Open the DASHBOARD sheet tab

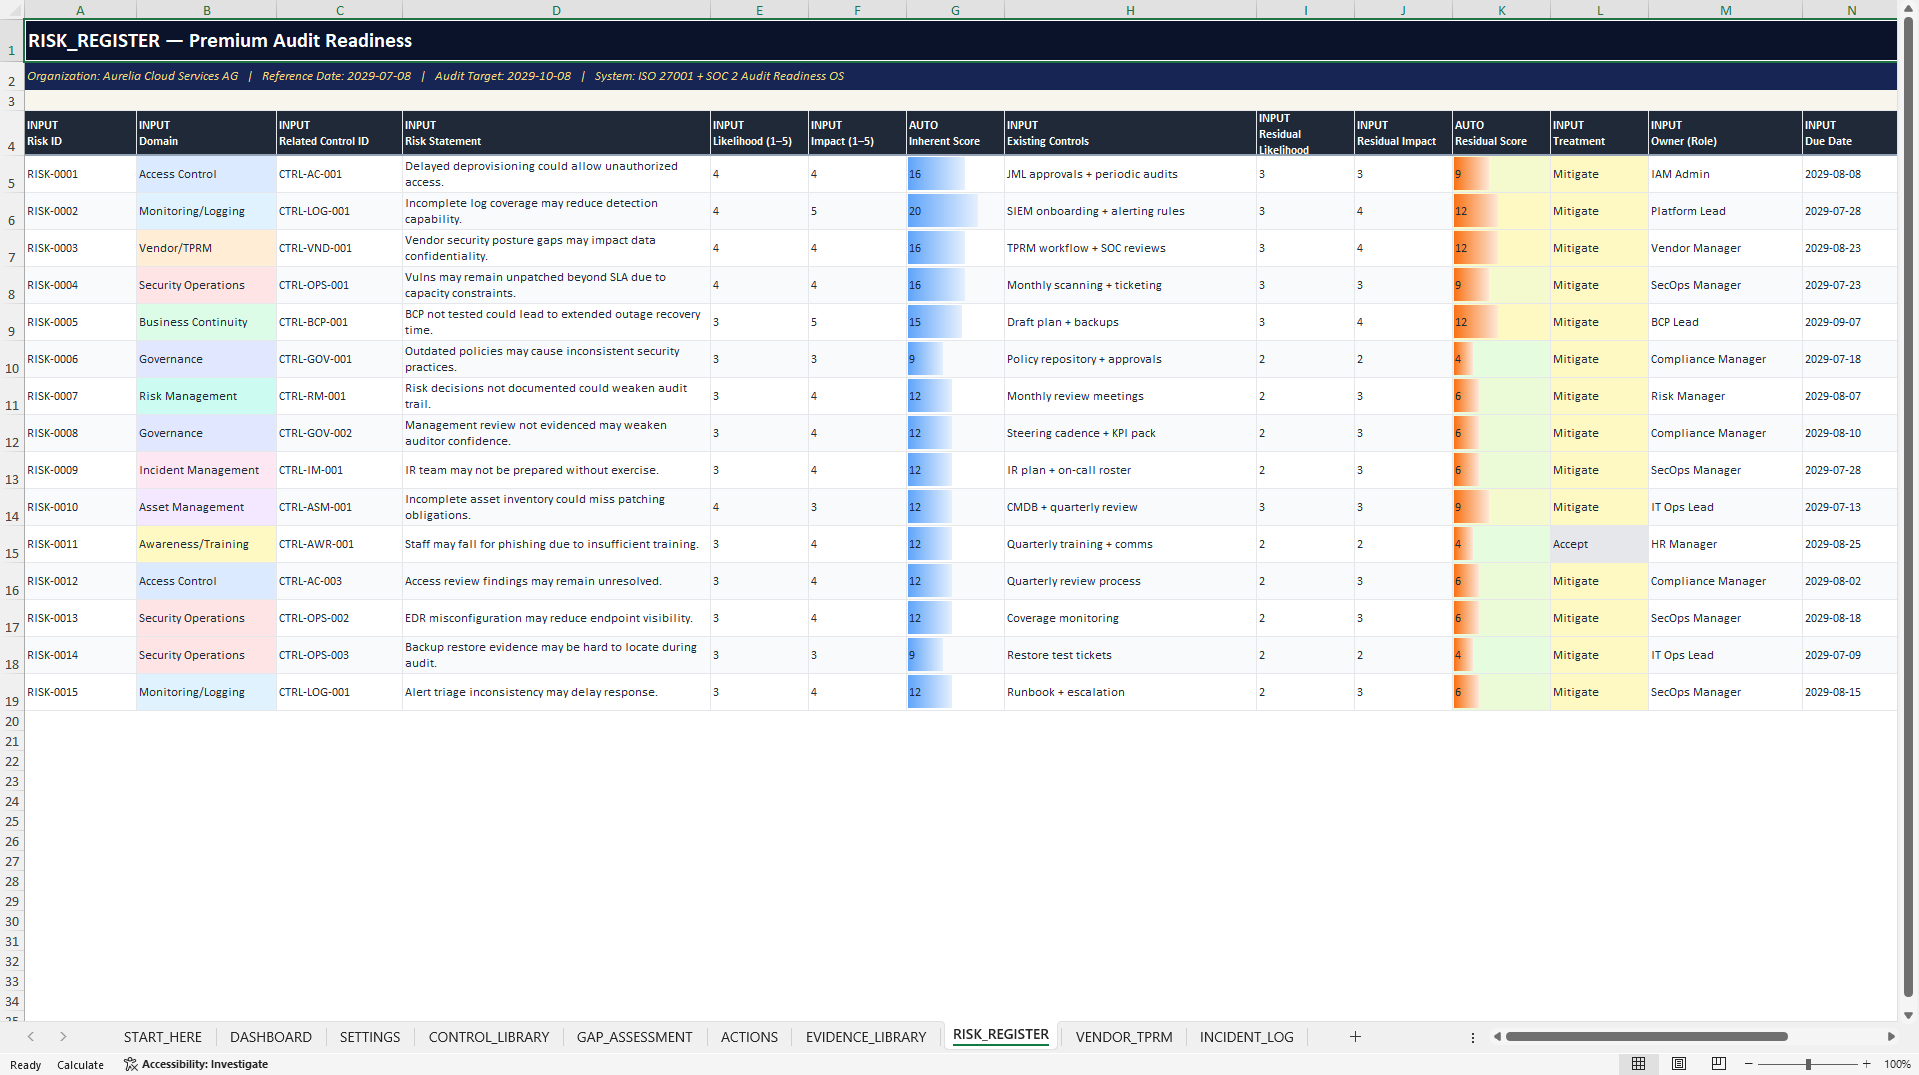(x=271, y=1037)
